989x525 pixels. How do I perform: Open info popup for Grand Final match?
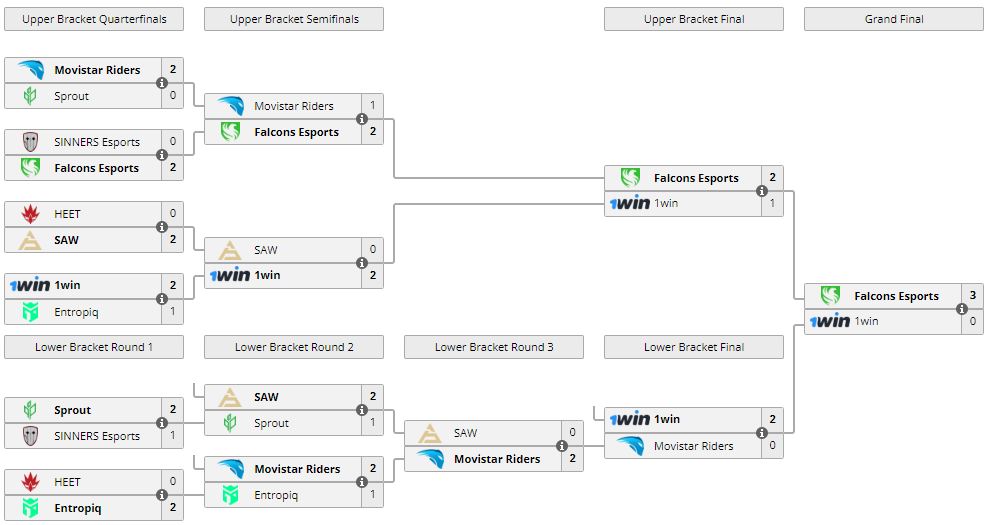coord(962,308)
